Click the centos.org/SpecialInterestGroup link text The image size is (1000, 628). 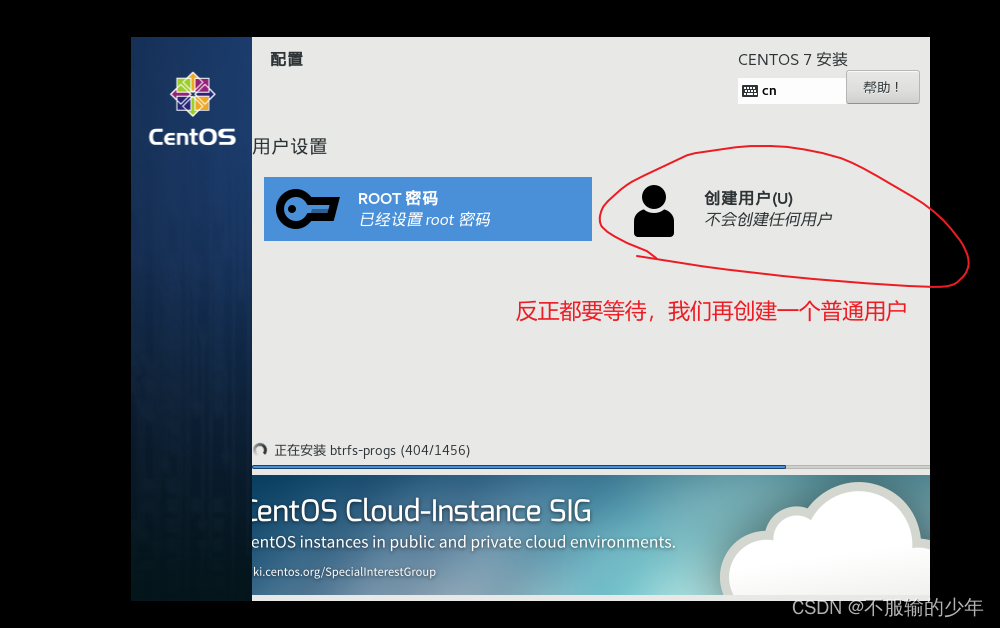(x=344, y=572)
